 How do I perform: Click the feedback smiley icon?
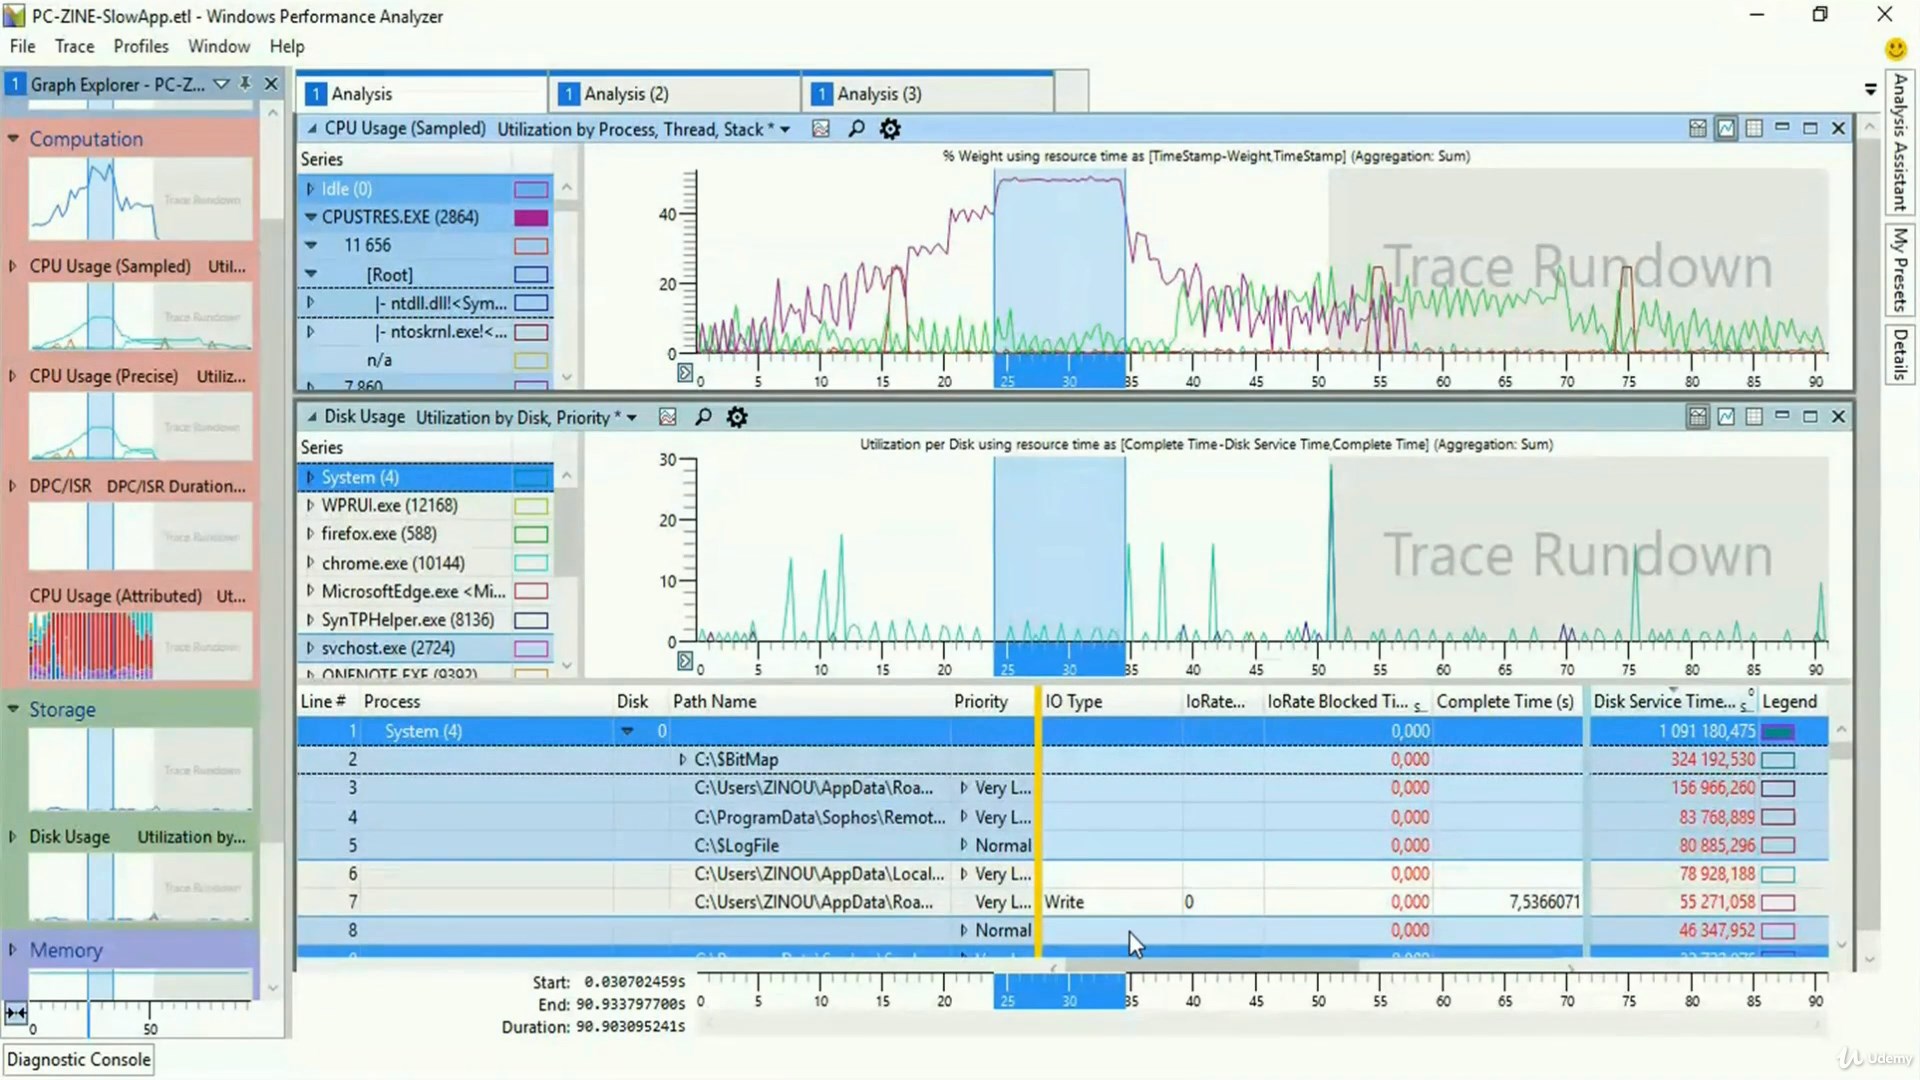pos(1895,48)
